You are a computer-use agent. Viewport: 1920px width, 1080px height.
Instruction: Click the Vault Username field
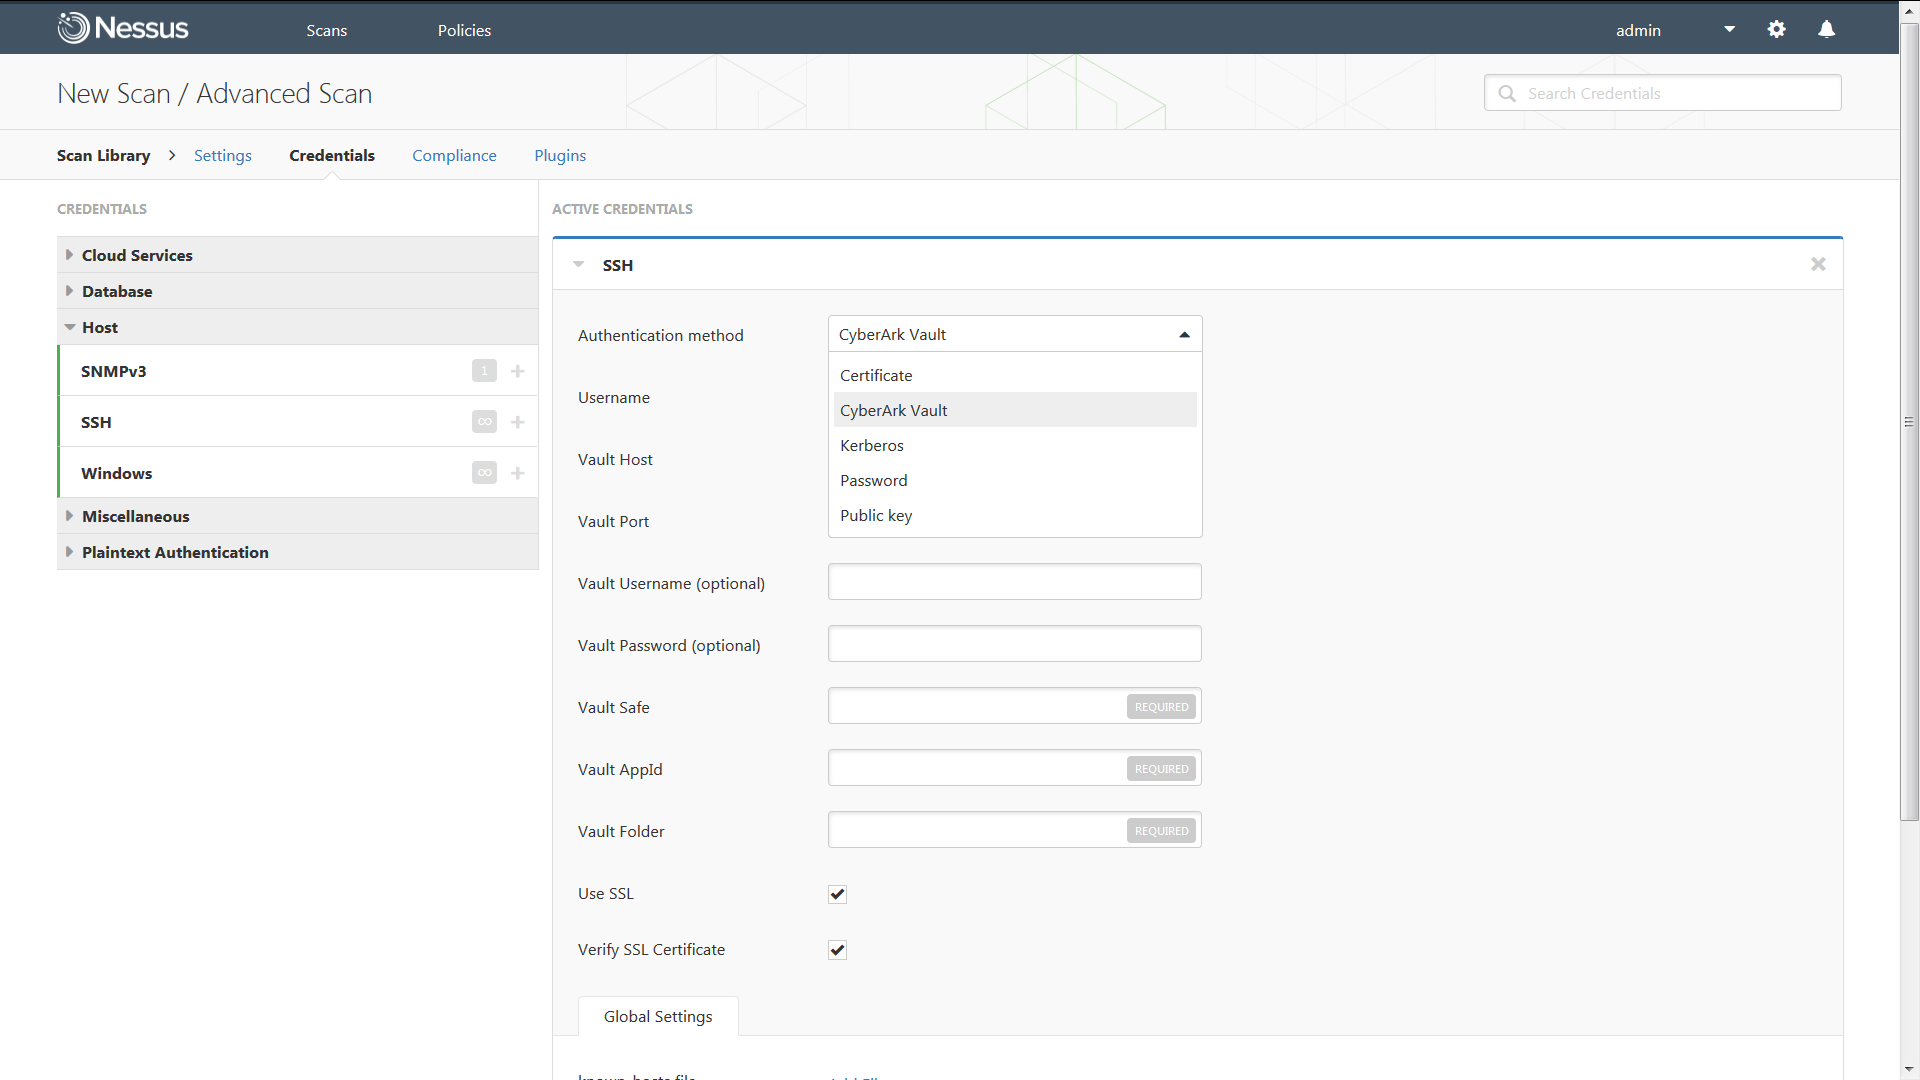click(x=1014, y=582)
